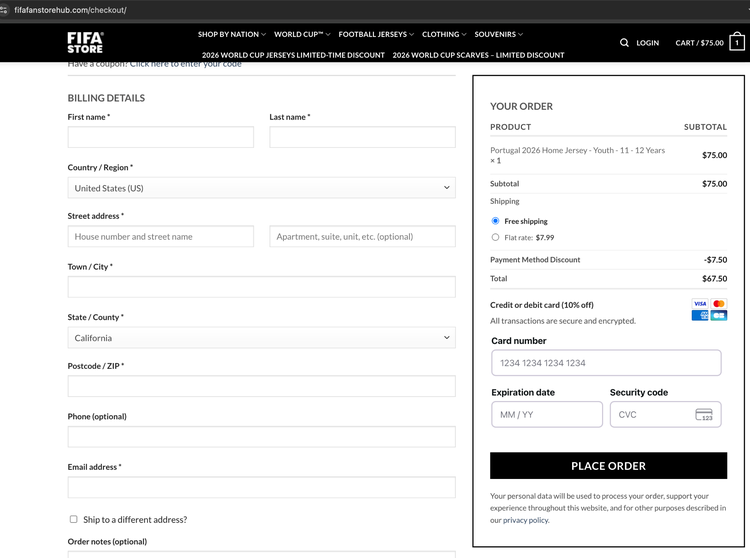Click the Card number field
Screen dimensions: 750x558
(606, 362)
